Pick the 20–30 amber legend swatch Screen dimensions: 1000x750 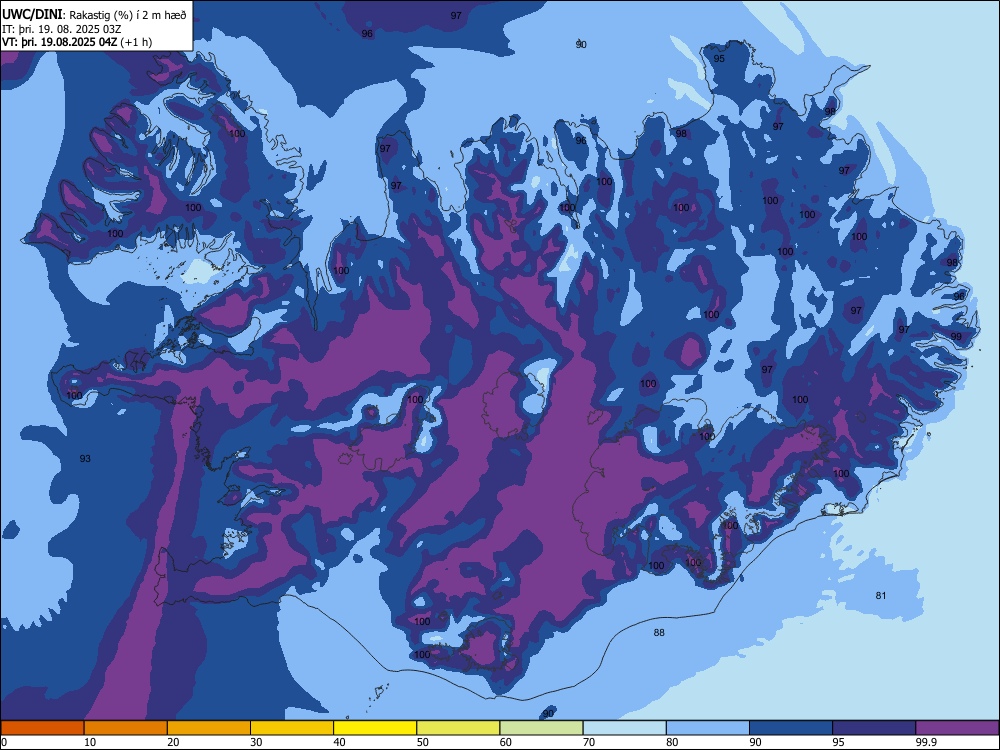pos(209,728)
